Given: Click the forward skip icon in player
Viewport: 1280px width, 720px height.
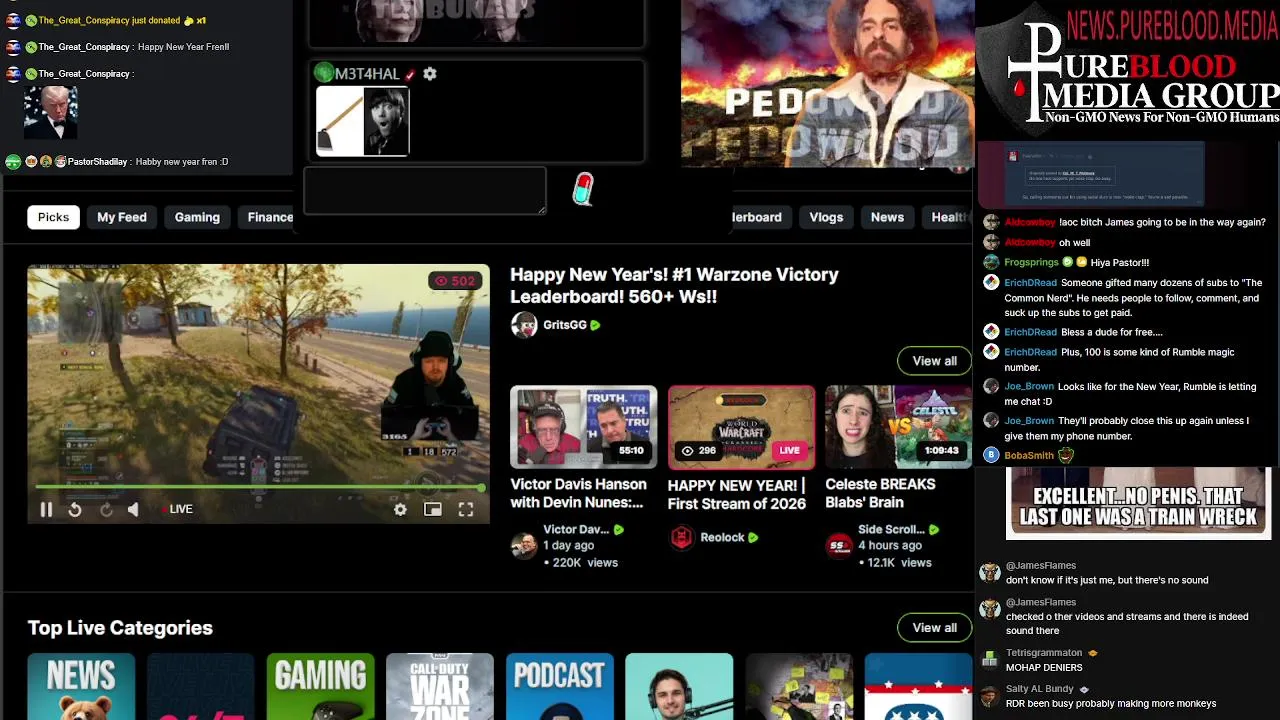Looking at the screenshot, I should click(x=106, y=509).
